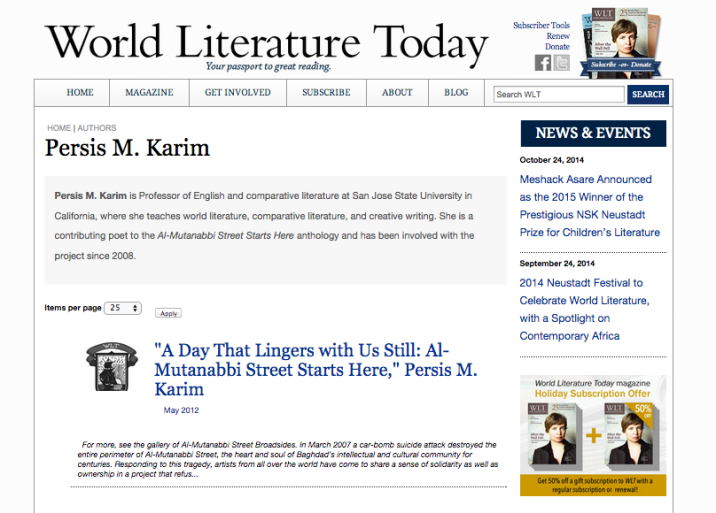Open the Holiday Subscription Offer ad
Screen dimensions: 716x513
593,435
